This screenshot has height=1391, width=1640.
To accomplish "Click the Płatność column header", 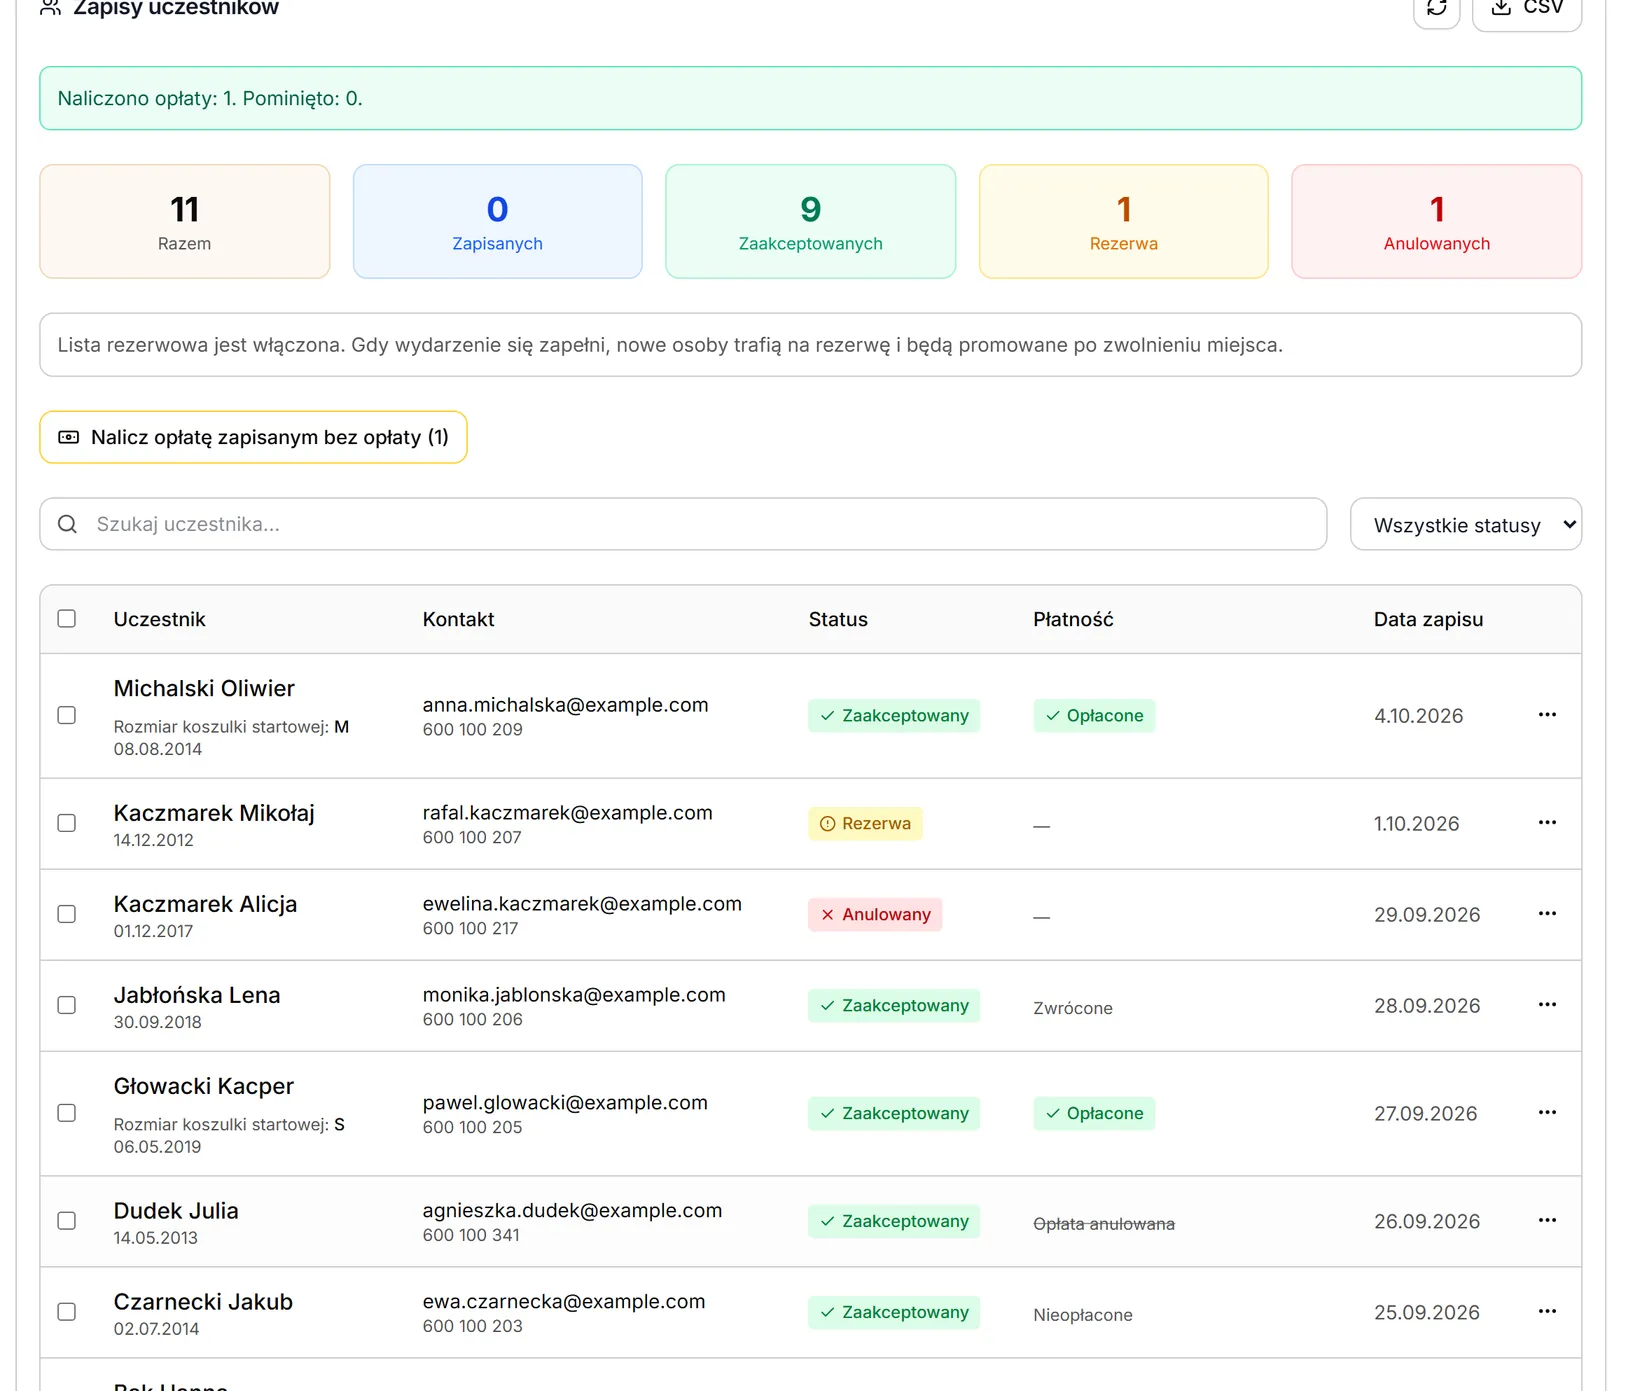I will point(1073,619).
